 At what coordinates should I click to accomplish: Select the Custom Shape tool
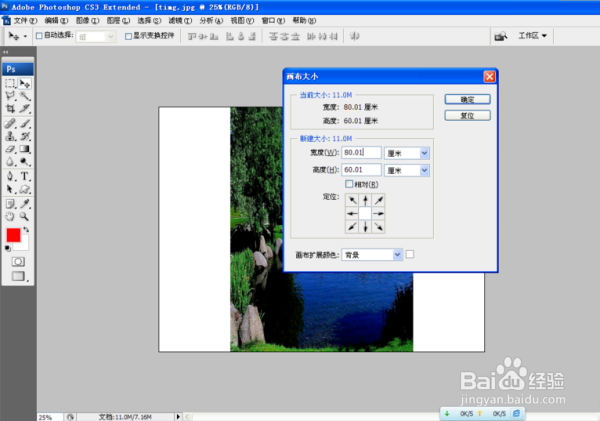pyautogui.click(x=25, y=189)
